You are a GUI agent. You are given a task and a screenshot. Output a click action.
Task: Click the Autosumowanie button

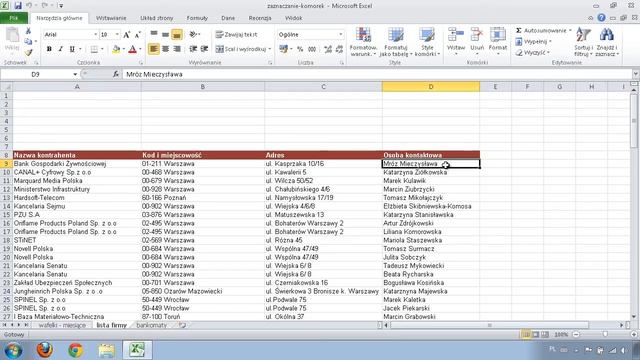541,31
